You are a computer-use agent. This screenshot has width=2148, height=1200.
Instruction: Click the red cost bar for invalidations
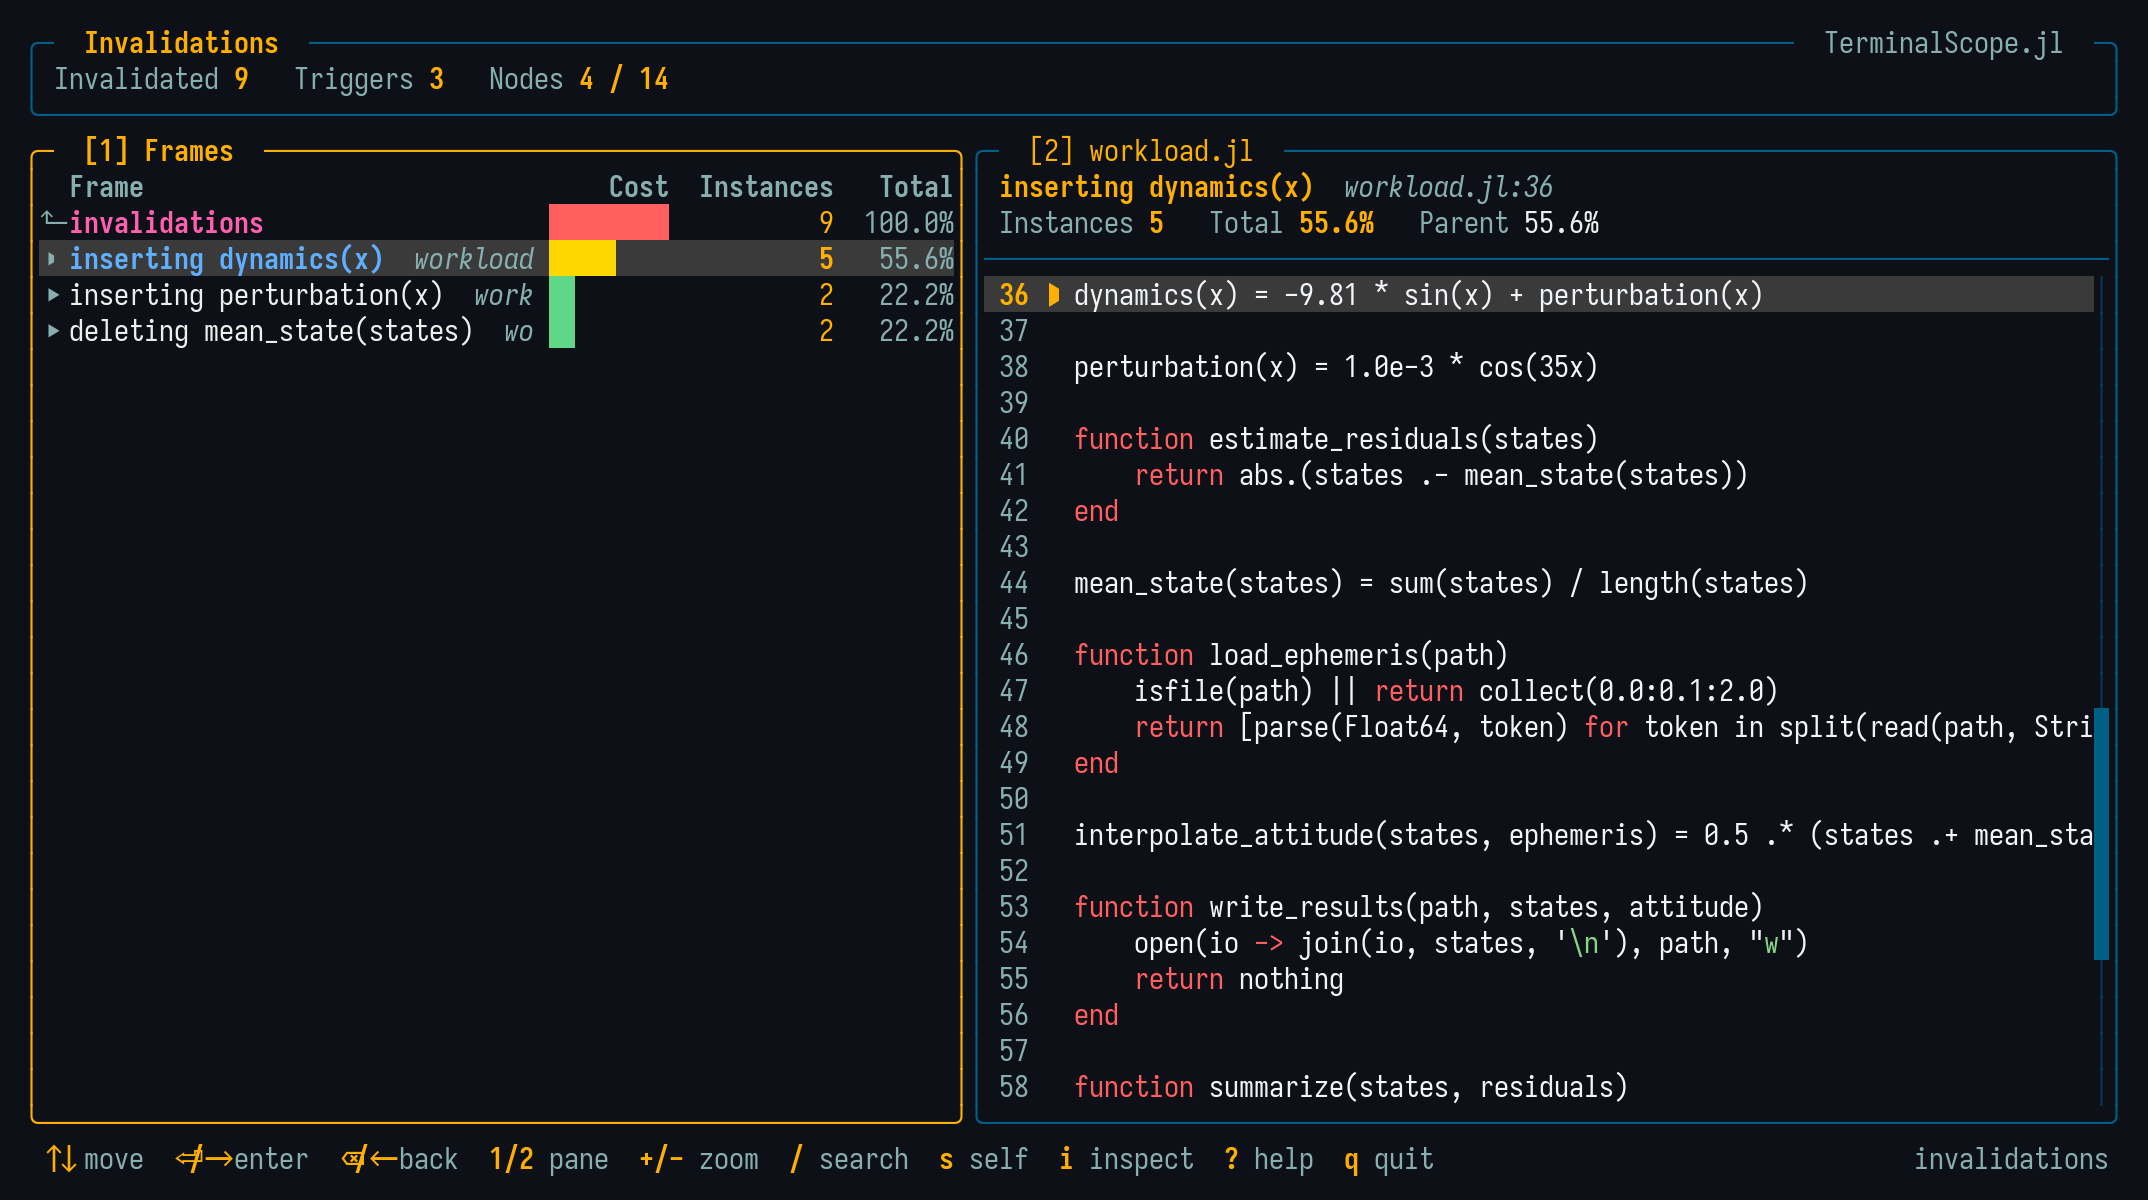609,222
